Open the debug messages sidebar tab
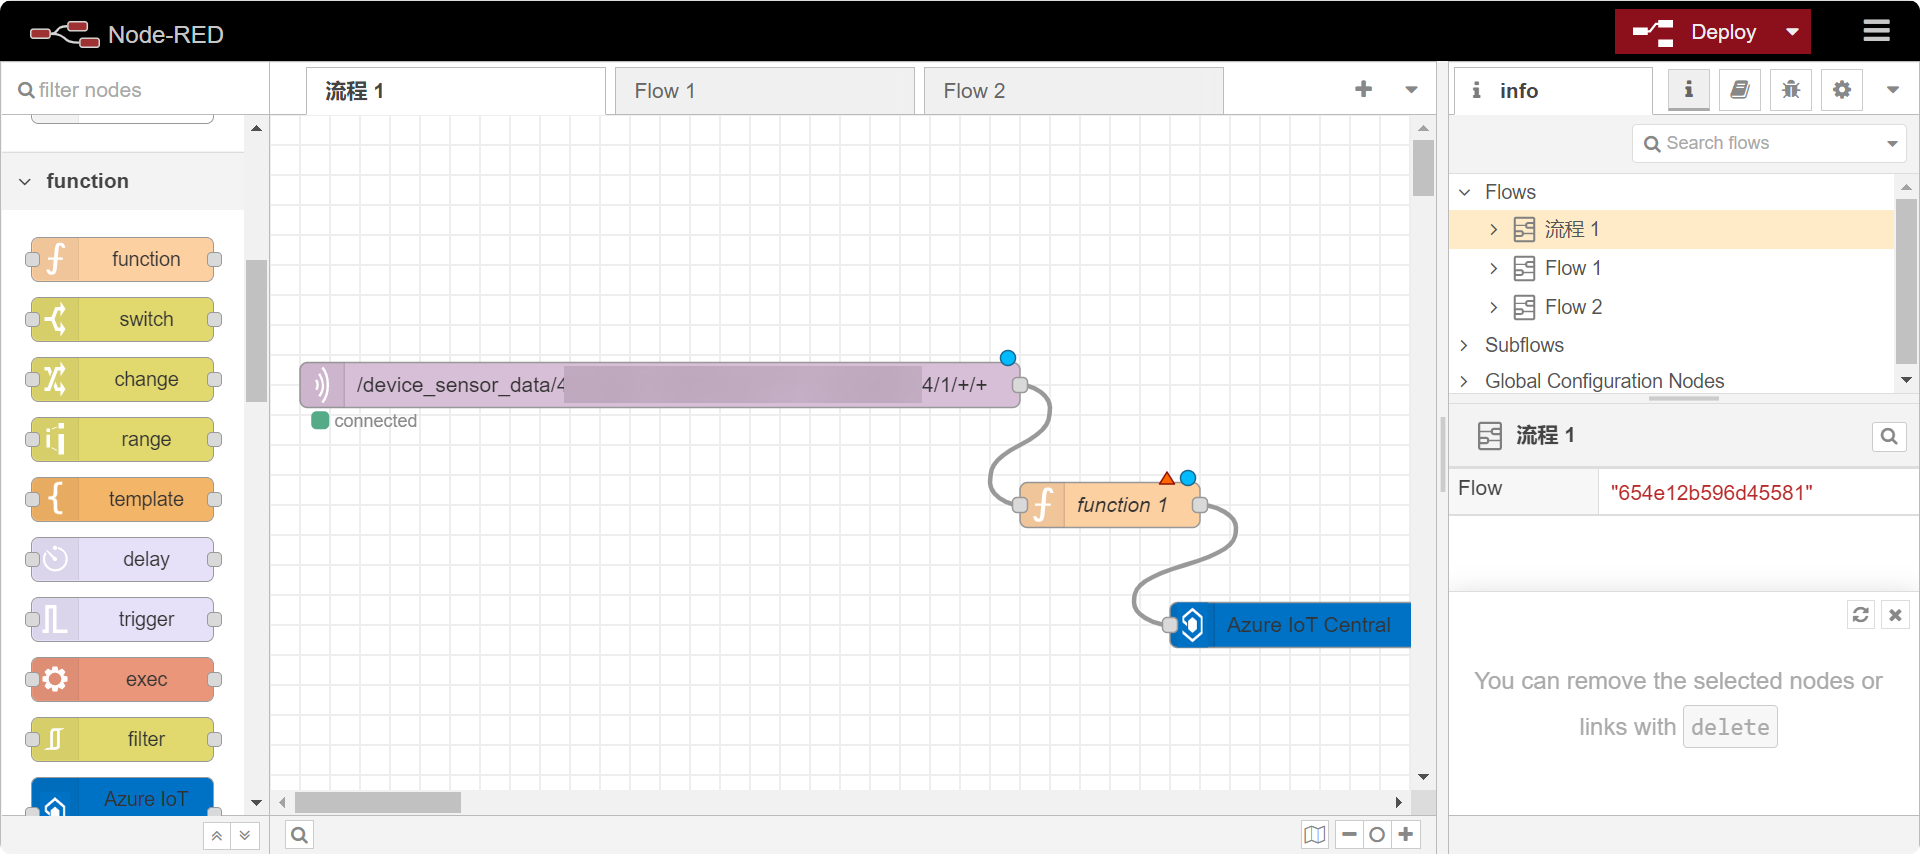The width and height of the screenshot is (1920, 854). 1791,90
